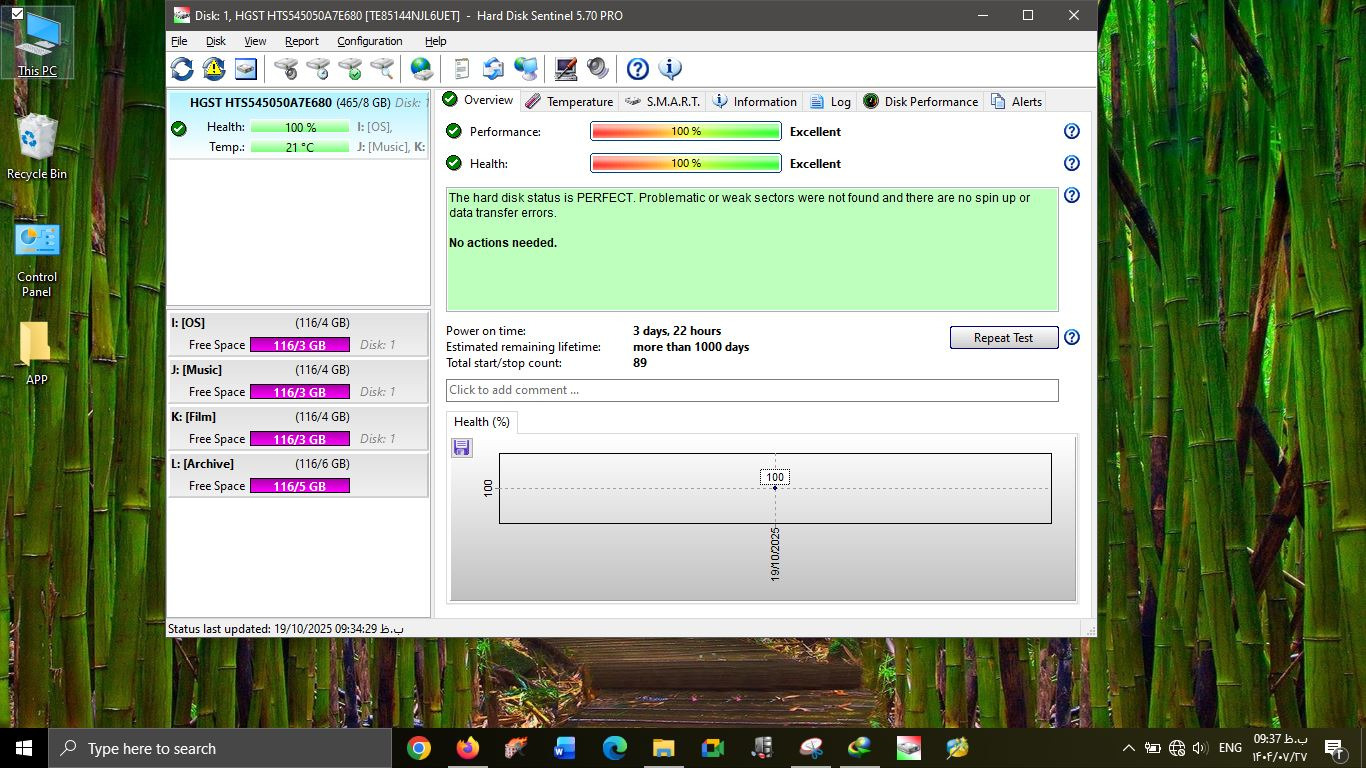The width and height of the screenshot is (1366, 768).
Task: Click help icon next to Performance bar
Action: (1071, 131)
